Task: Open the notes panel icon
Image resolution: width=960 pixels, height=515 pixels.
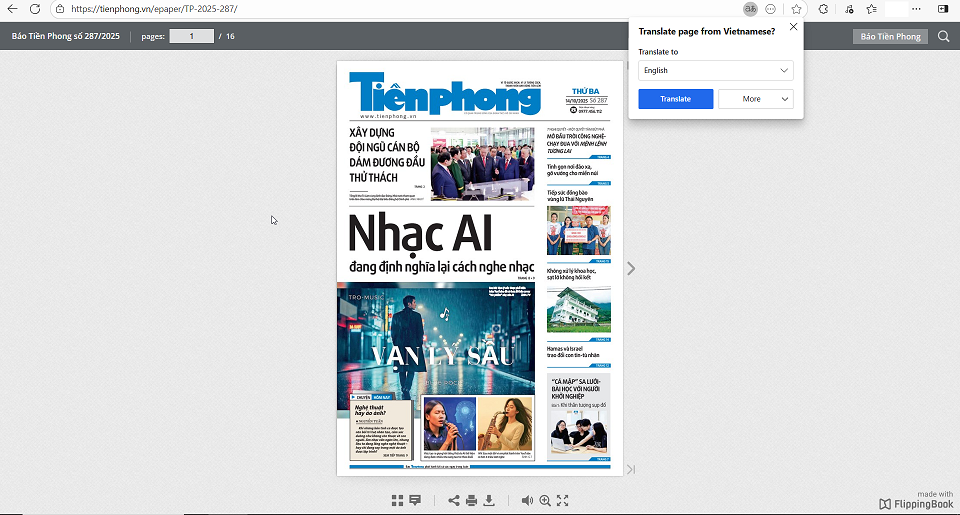Action: click(x=415, y=500)
